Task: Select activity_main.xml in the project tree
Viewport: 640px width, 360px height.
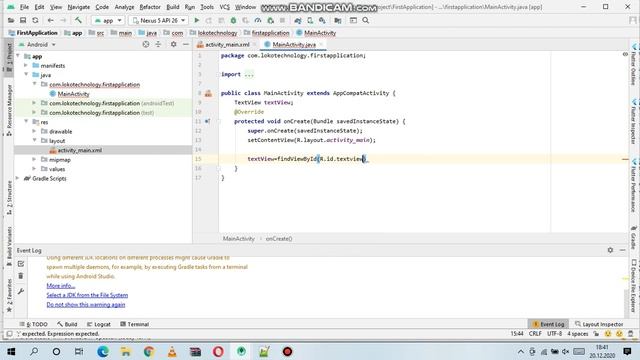Action: point(80,150)
